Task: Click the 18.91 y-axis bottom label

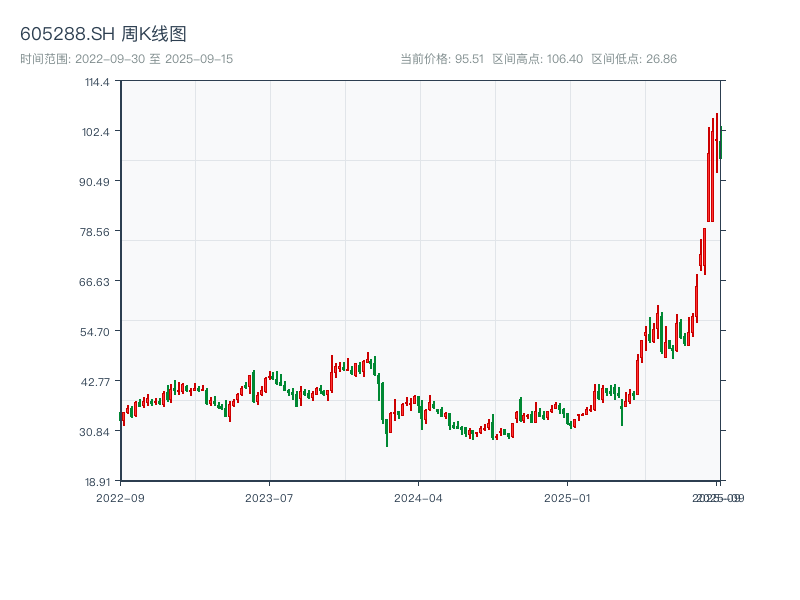Action: point(97,481)
